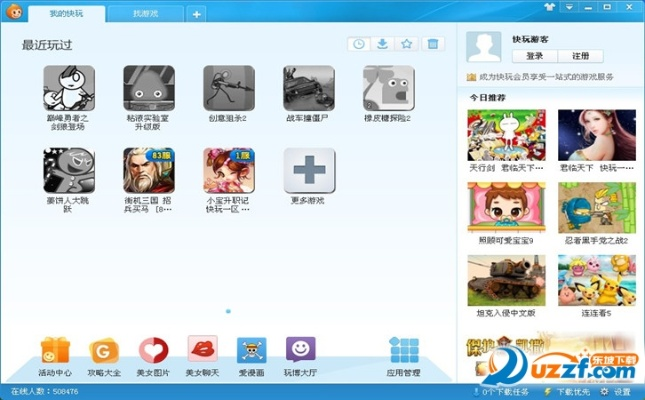Open the 活动中心 gift icon
Image resolution: width=645 pixels, height=400 pixels.
coord(54,350)
